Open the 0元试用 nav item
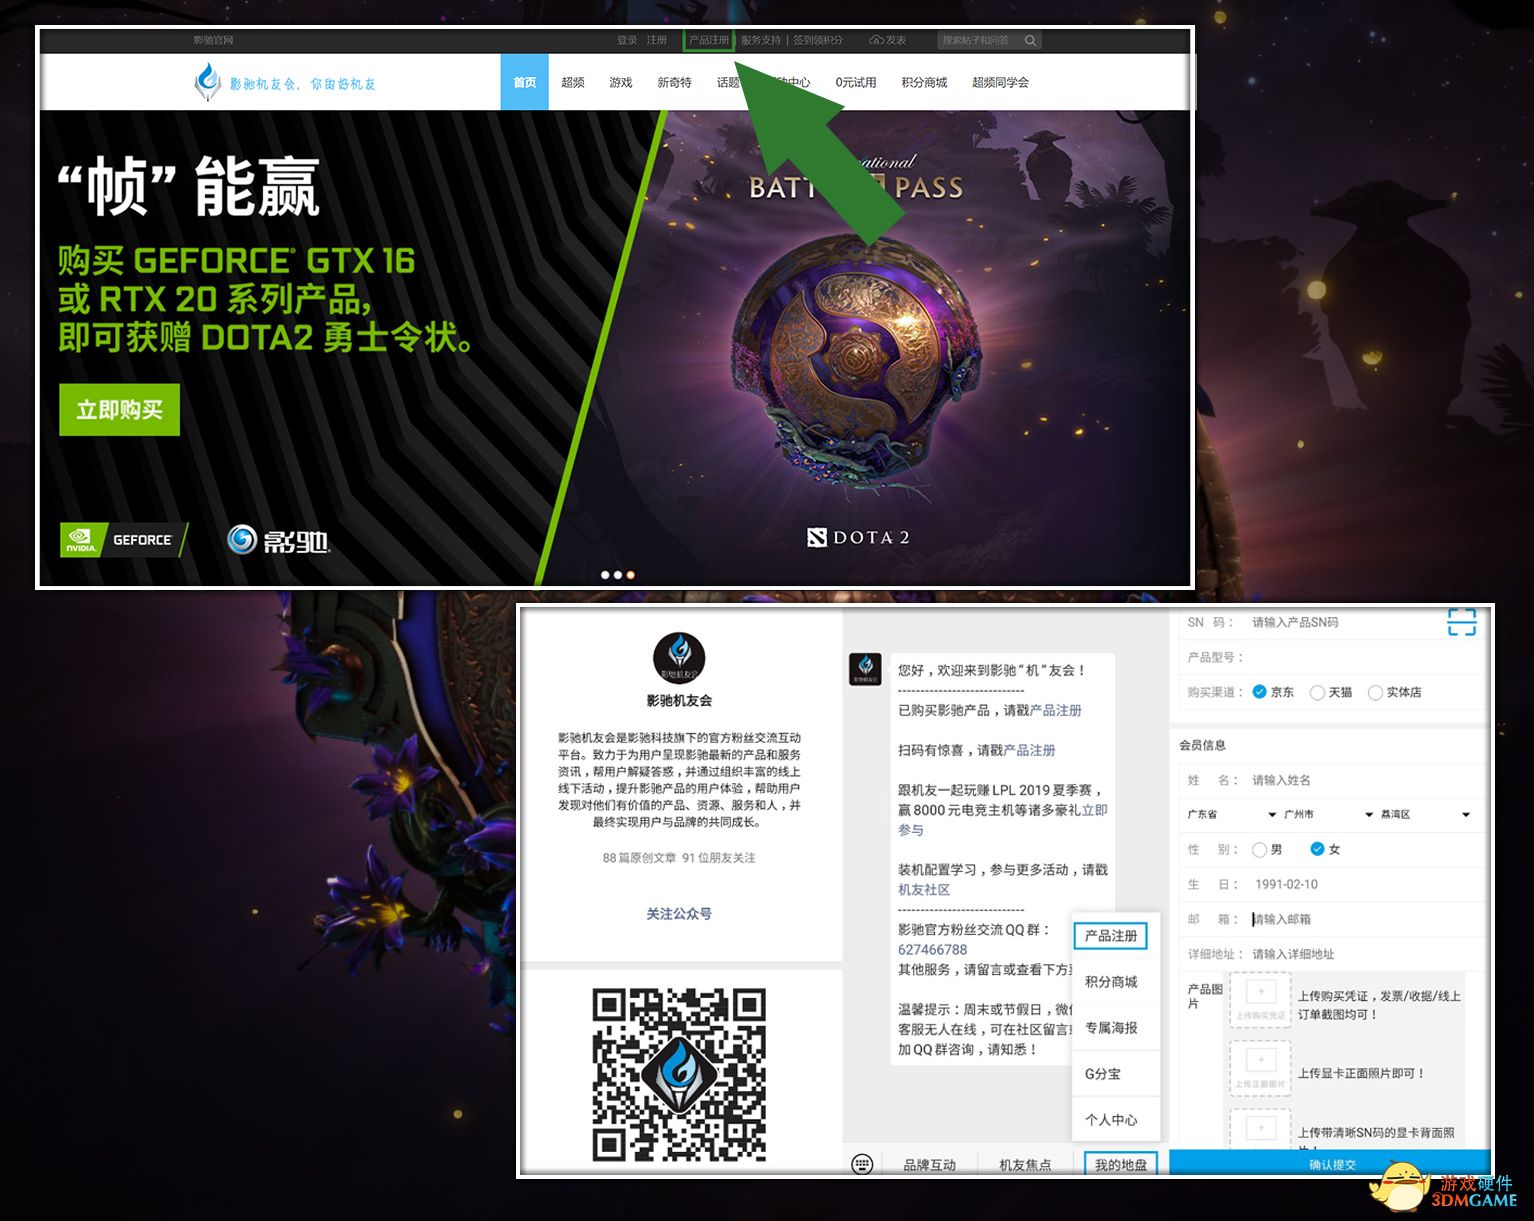 click(x=856, y=82)
